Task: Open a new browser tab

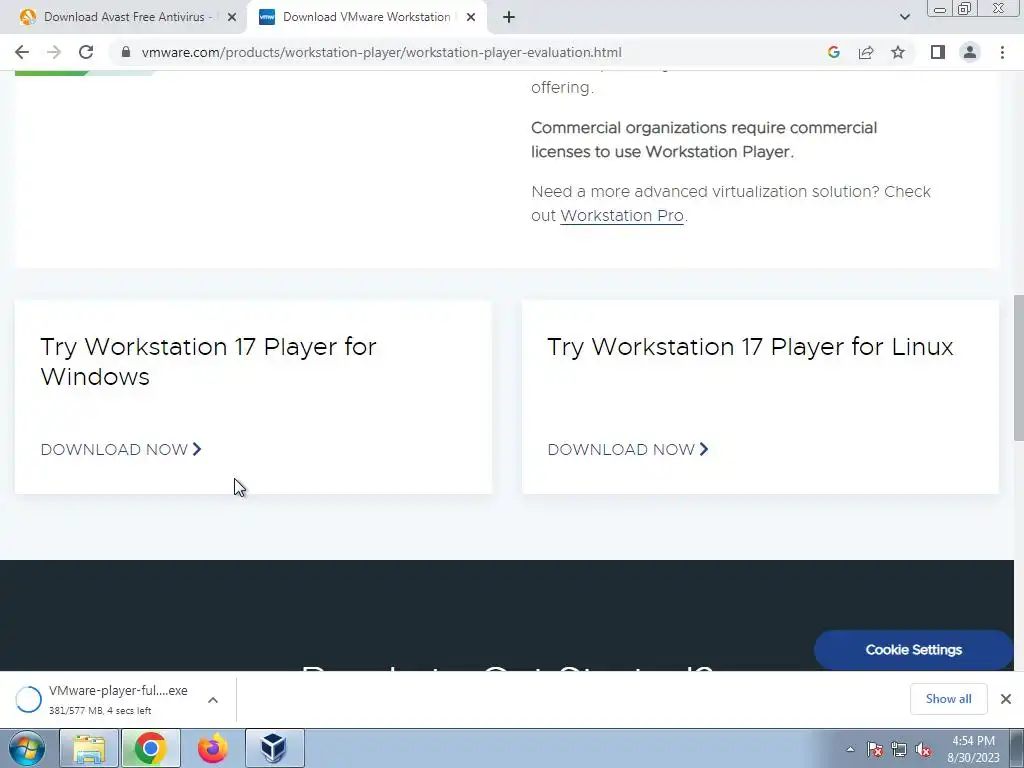Action: [x=509, y=17]
